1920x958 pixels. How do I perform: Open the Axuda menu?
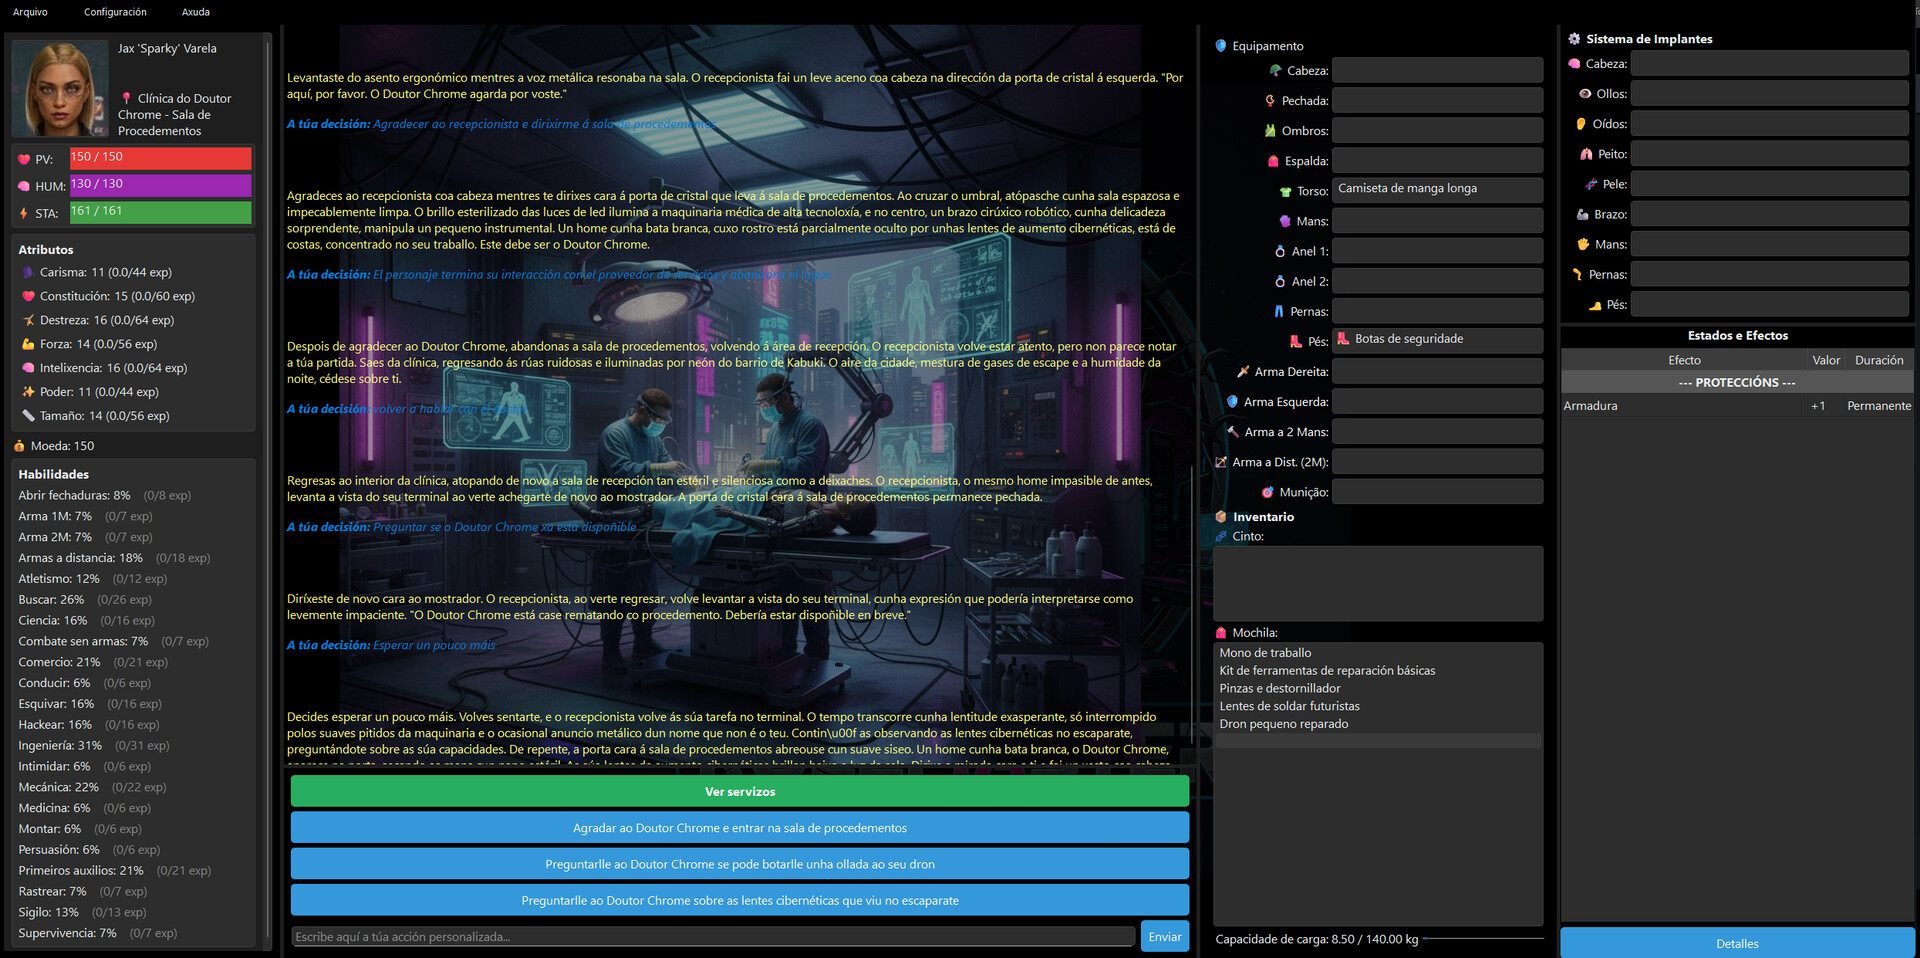click(195, 12)
